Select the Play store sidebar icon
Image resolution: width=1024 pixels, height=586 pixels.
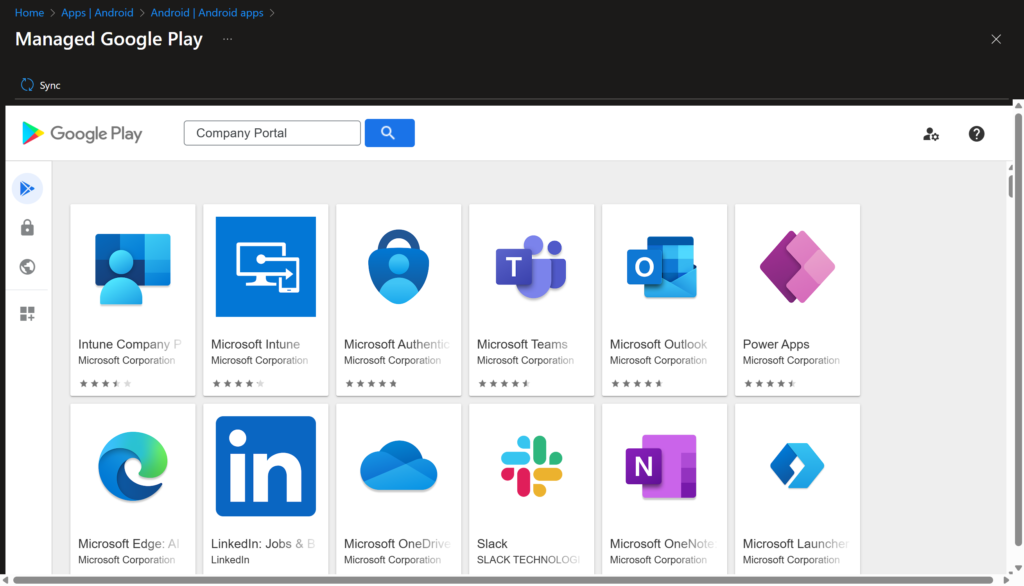click(27, 189)
